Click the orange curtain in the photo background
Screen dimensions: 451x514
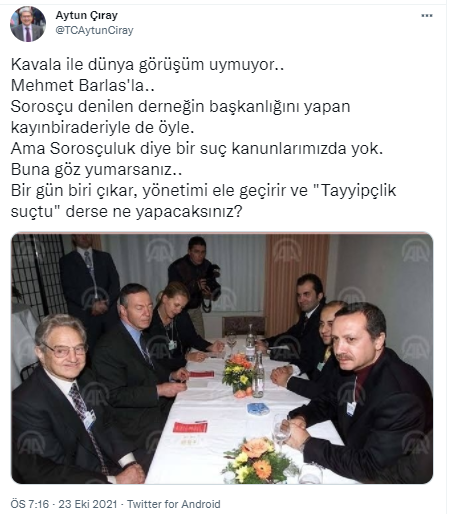pyautogui.click(x=296, y=283)
